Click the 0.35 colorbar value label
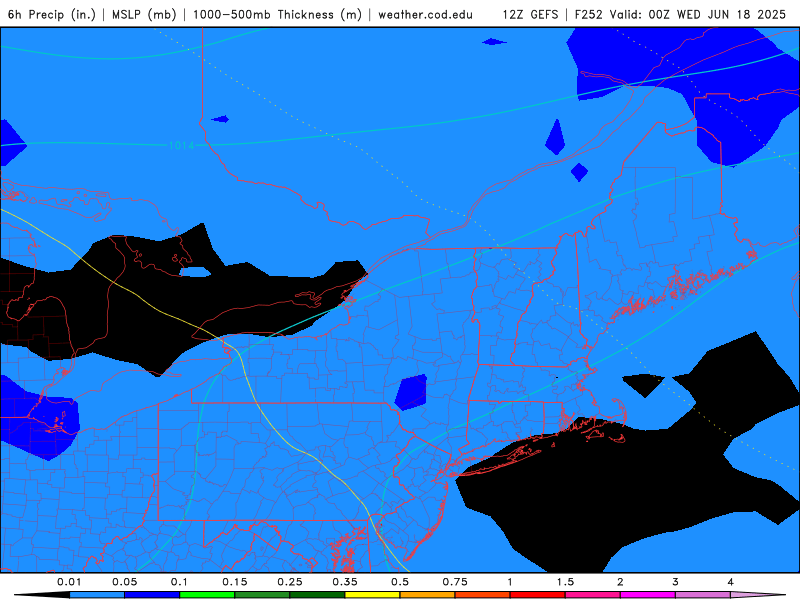Viewport: 800px width, 600px height. click(345, 582)
